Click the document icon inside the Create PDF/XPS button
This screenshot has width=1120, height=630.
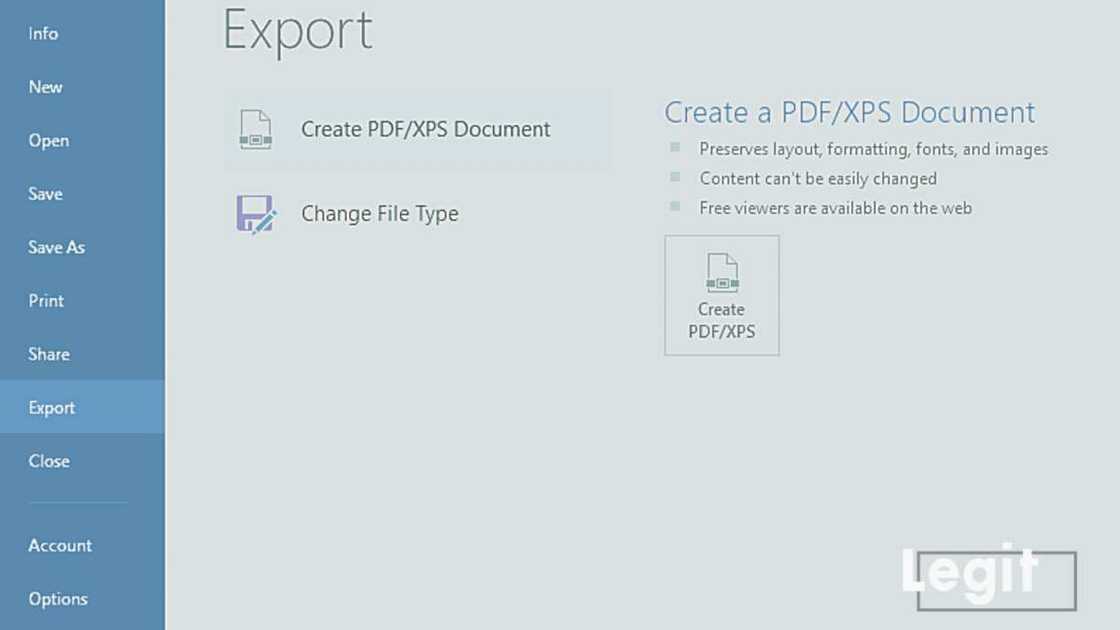[x=722, y=273]
